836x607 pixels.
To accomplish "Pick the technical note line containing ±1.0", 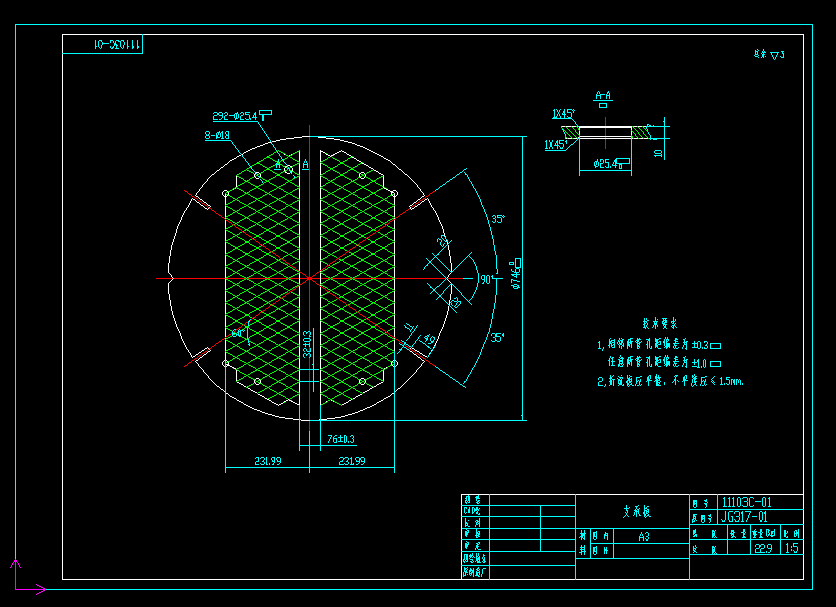I will coord(664,363).
